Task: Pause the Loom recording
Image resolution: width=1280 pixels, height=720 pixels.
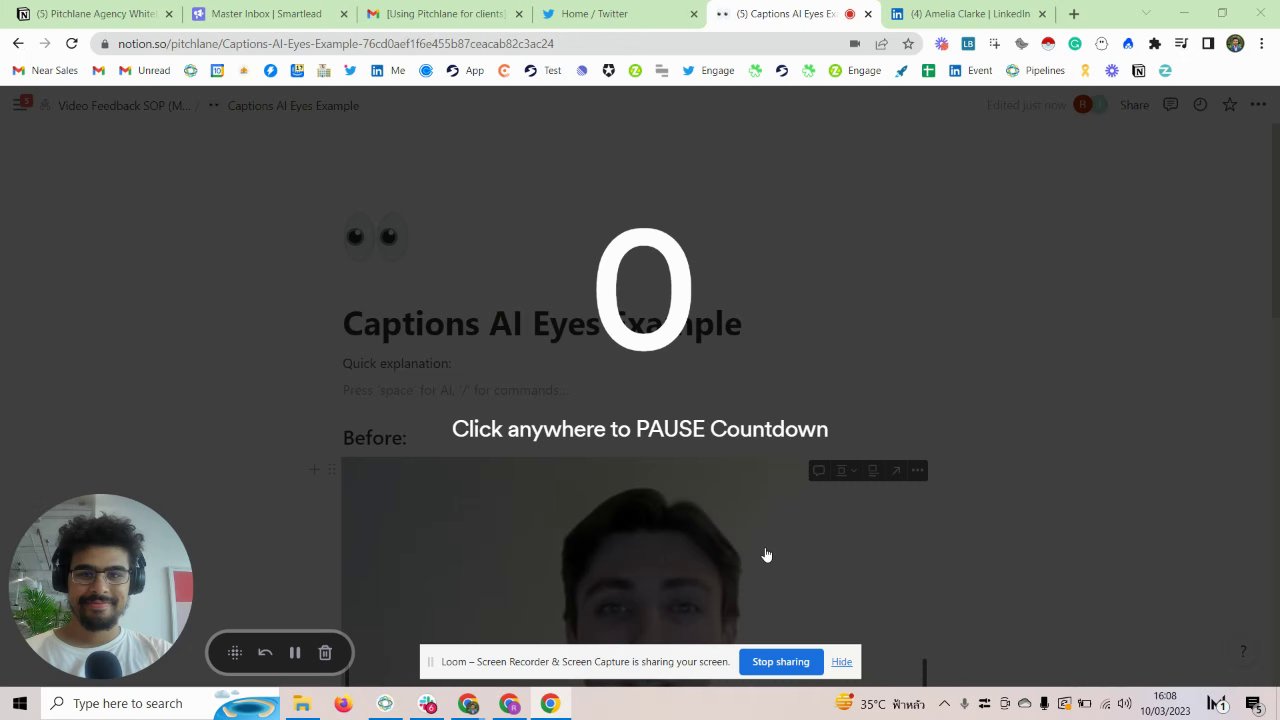Action: coord(295,653)
